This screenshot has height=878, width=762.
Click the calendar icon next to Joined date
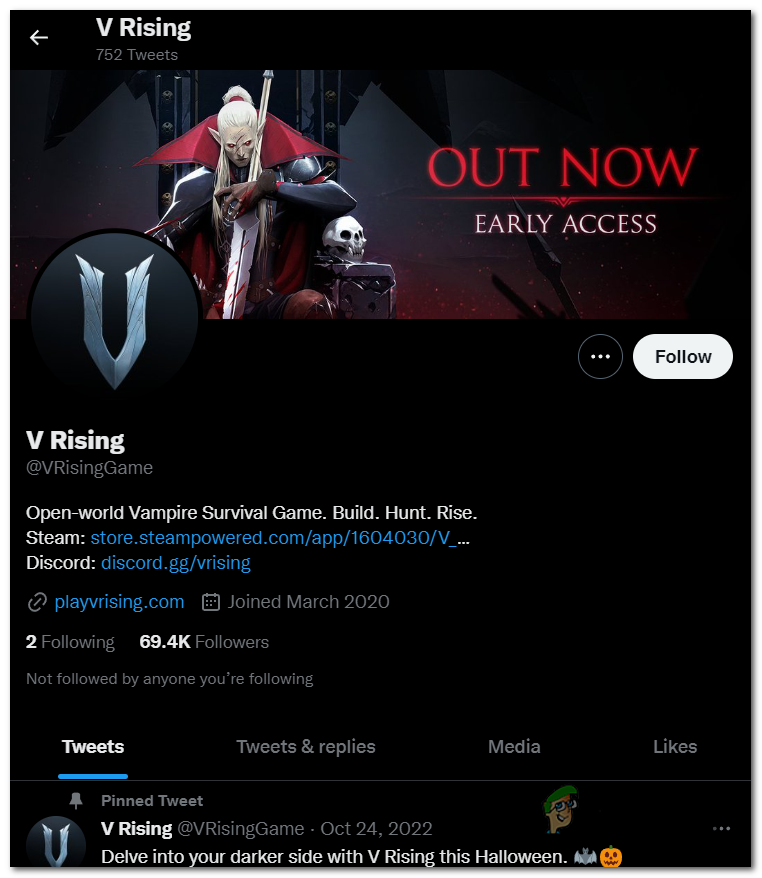[x=211, y=602]
